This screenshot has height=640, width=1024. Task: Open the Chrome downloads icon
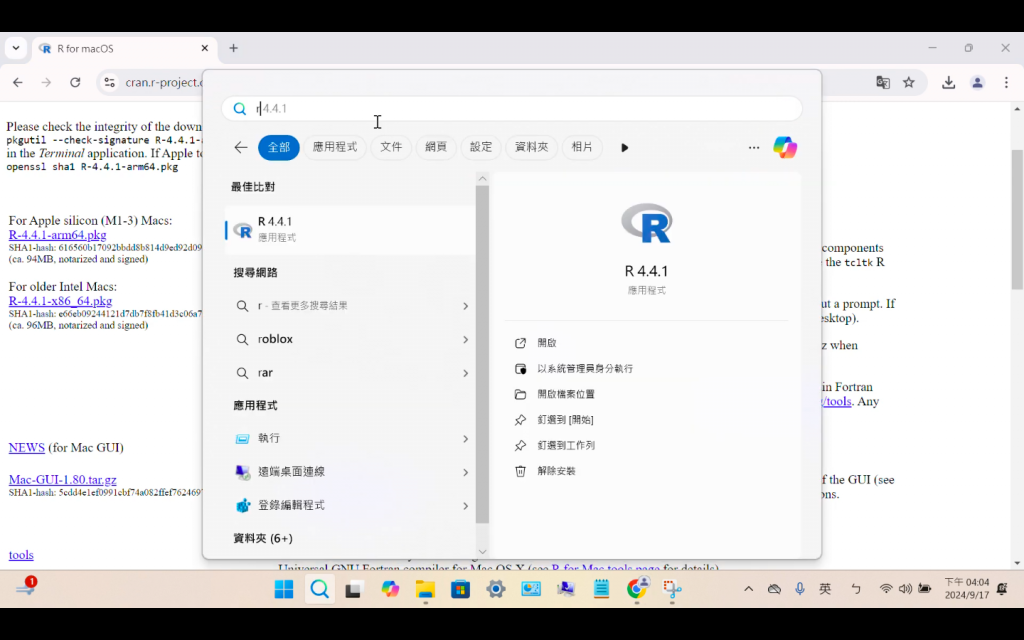pyautogui.click(x=948, y=82)
